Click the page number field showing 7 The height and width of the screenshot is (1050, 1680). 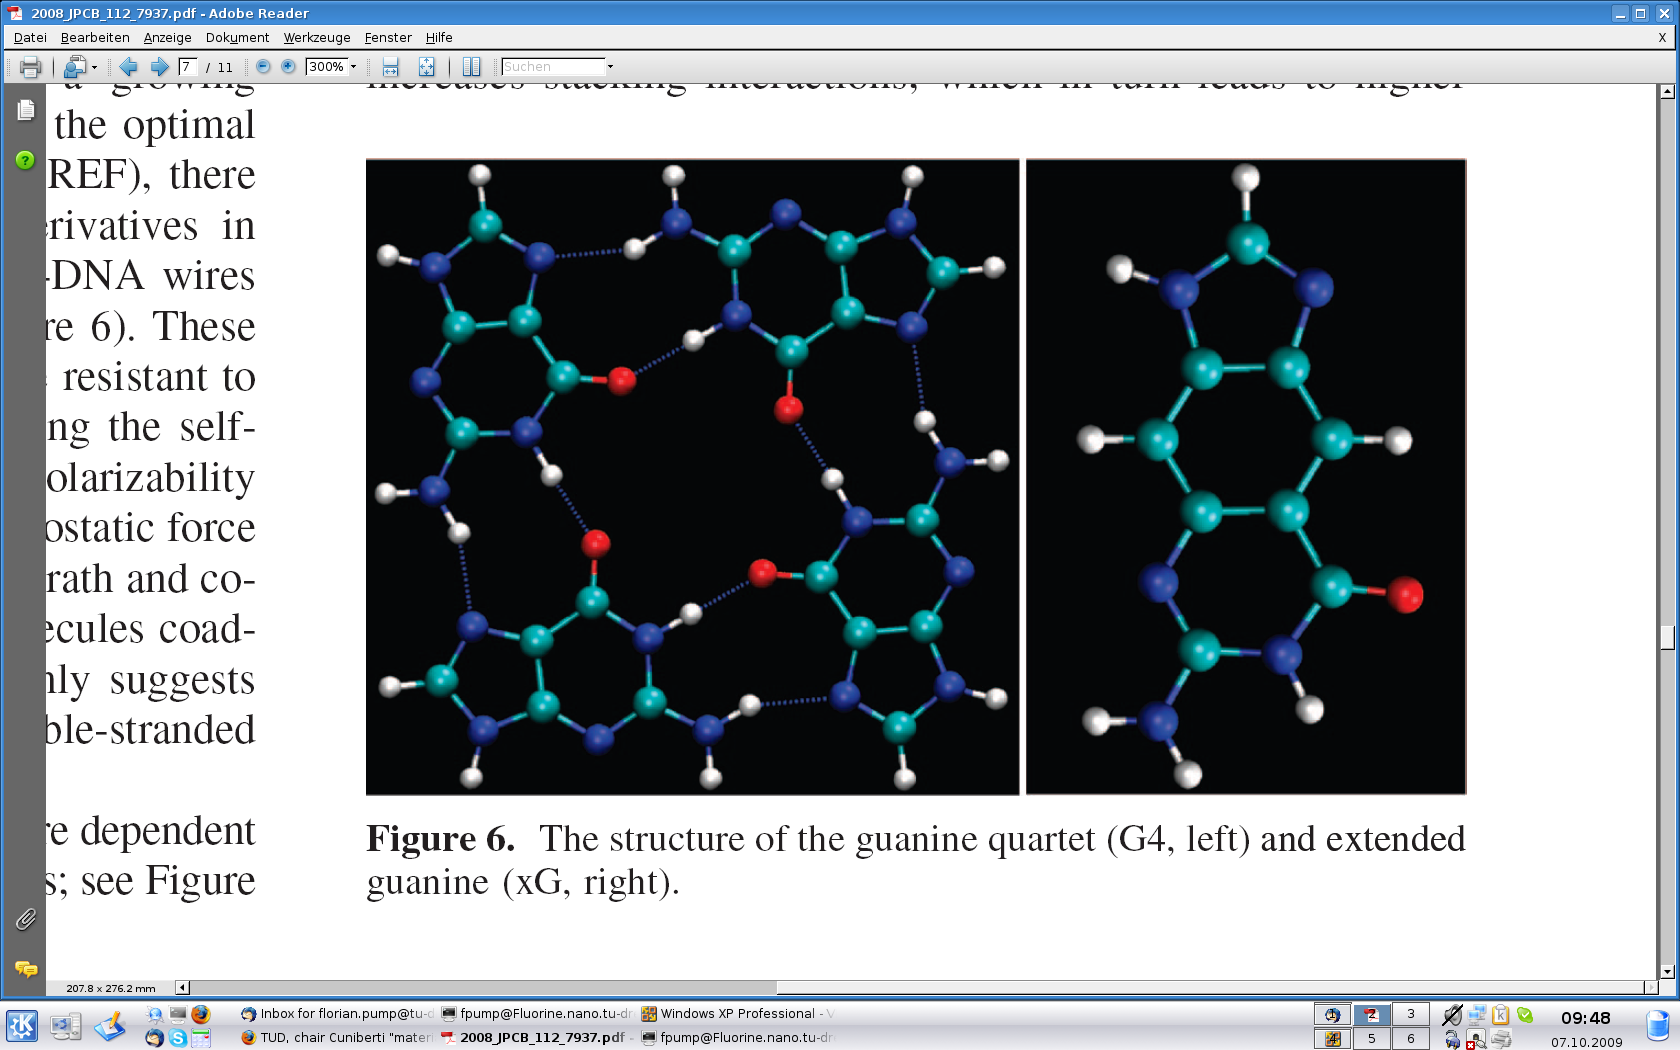coord(188,67)
